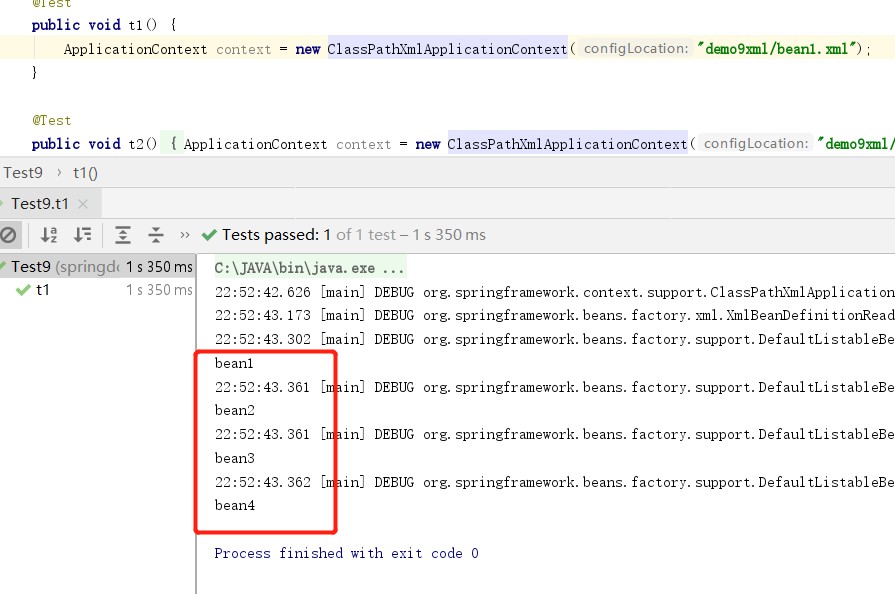Click the '1 s 350 ms' duration beside t1

(159, 290)
